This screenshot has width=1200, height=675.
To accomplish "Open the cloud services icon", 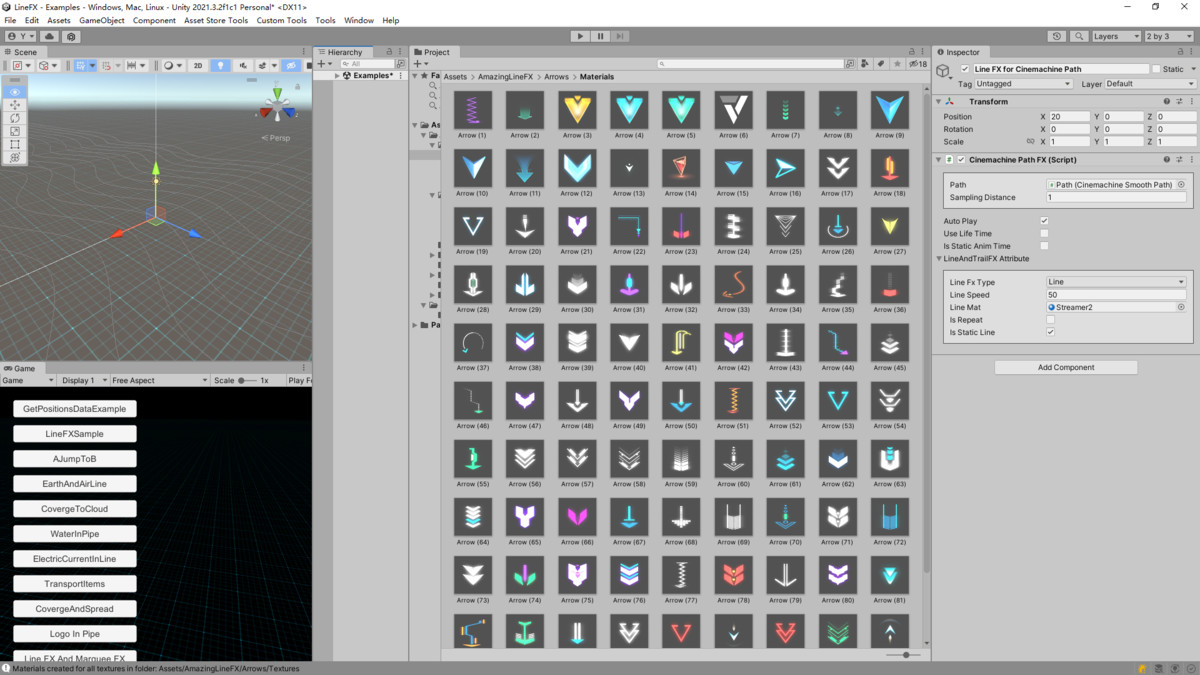I will (x=49, y=37).
